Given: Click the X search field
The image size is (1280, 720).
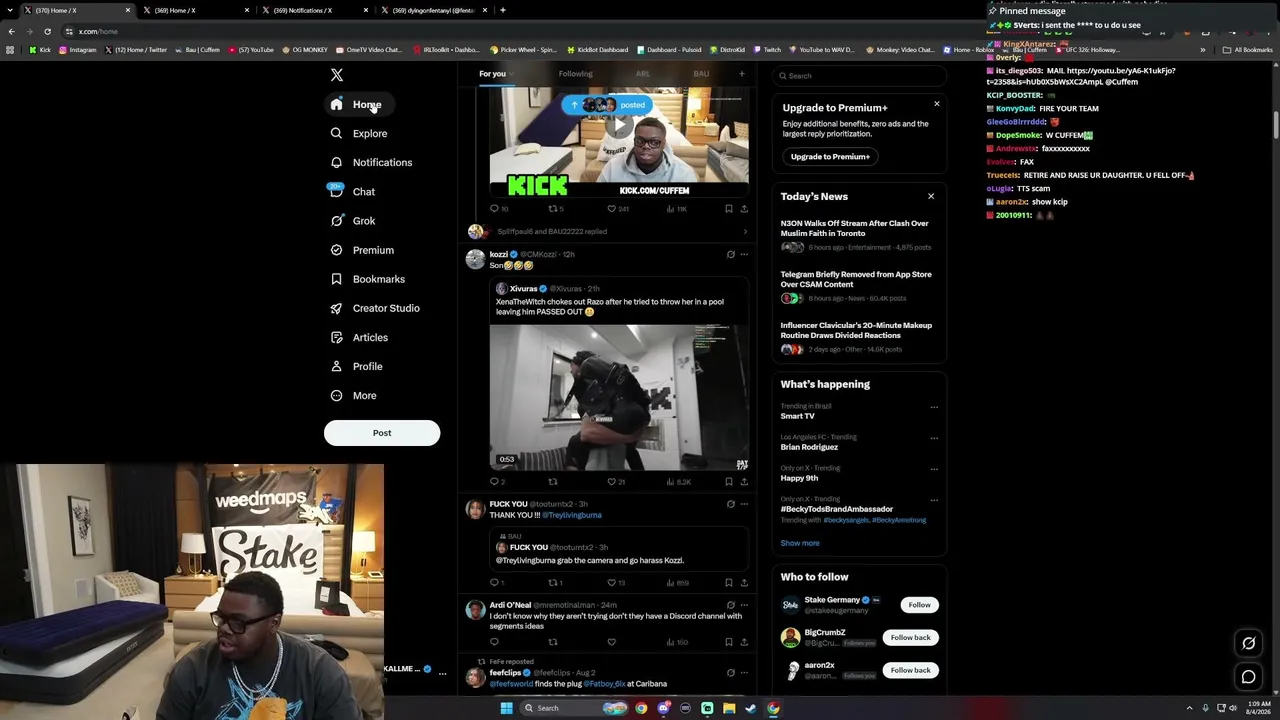Looking at the screenshot, I should [x=859, y=76].
